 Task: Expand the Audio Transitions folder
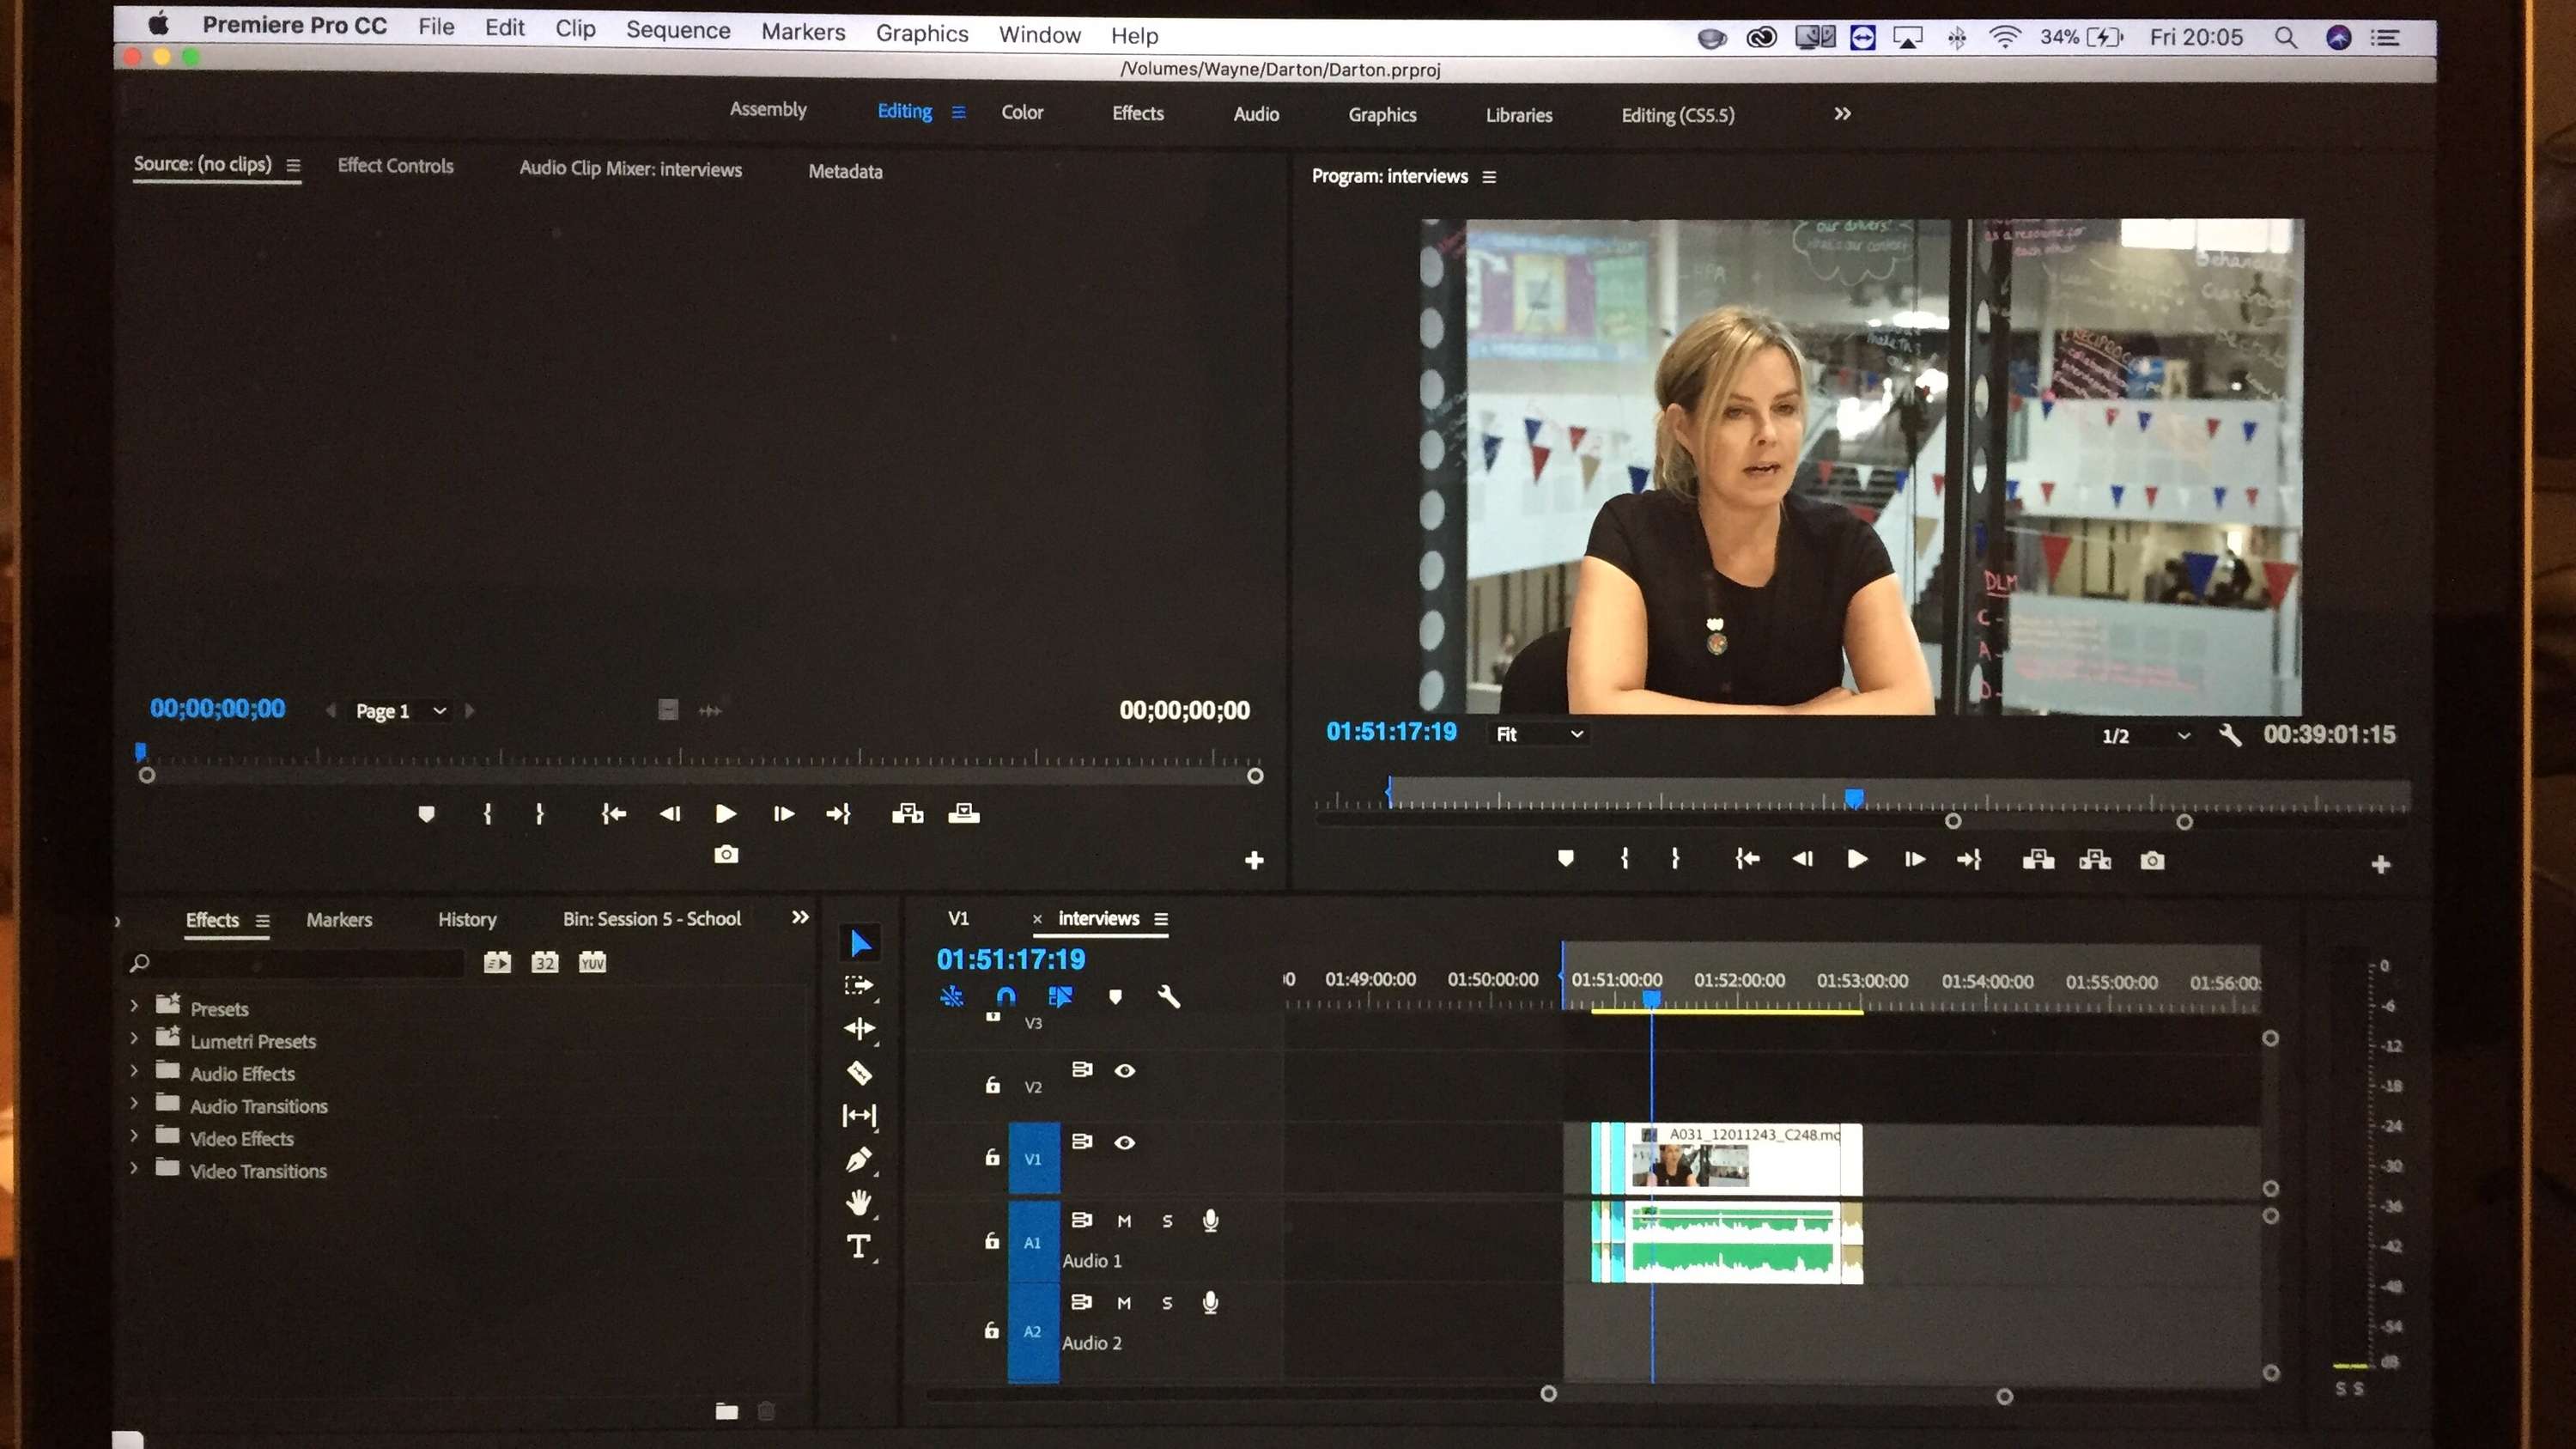click(x=134, y=1103)
